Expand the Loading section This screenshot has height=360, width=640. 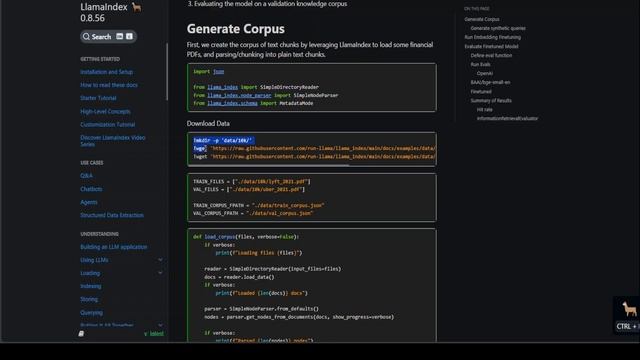click(160, 273)
